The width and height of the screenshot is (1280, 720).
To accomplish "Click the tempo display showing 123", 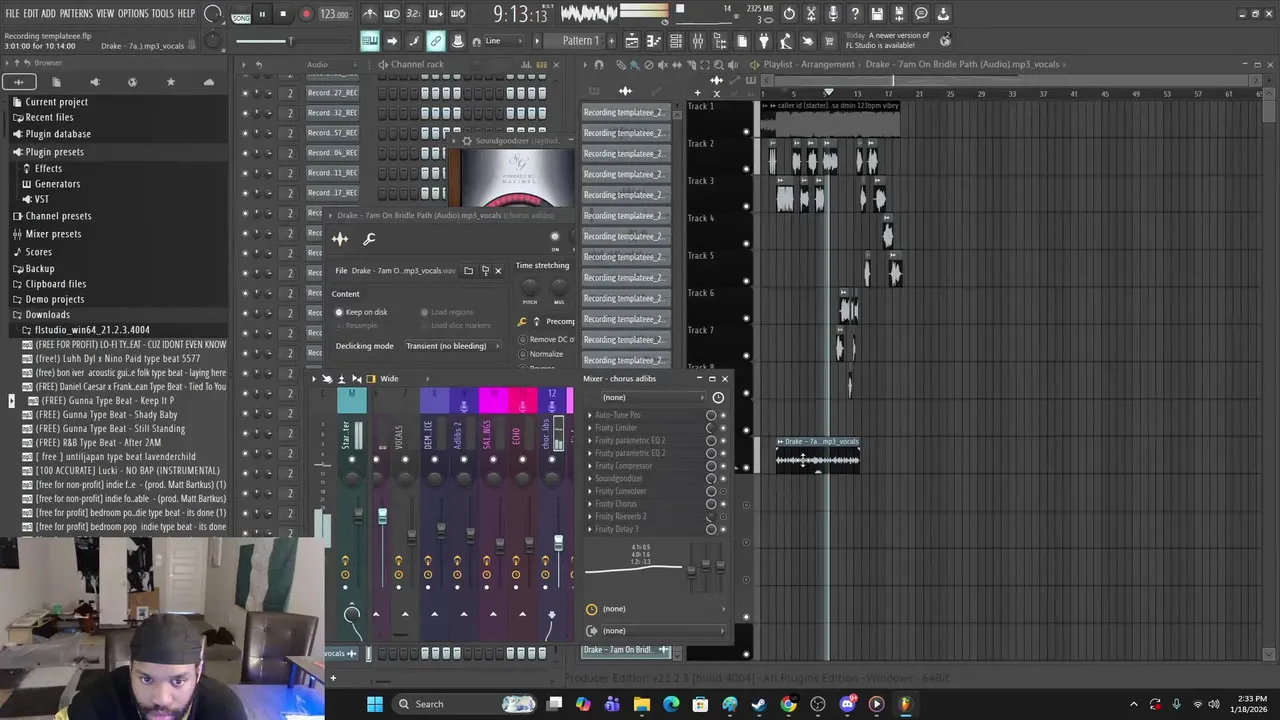I will click(x=334, y=14).
